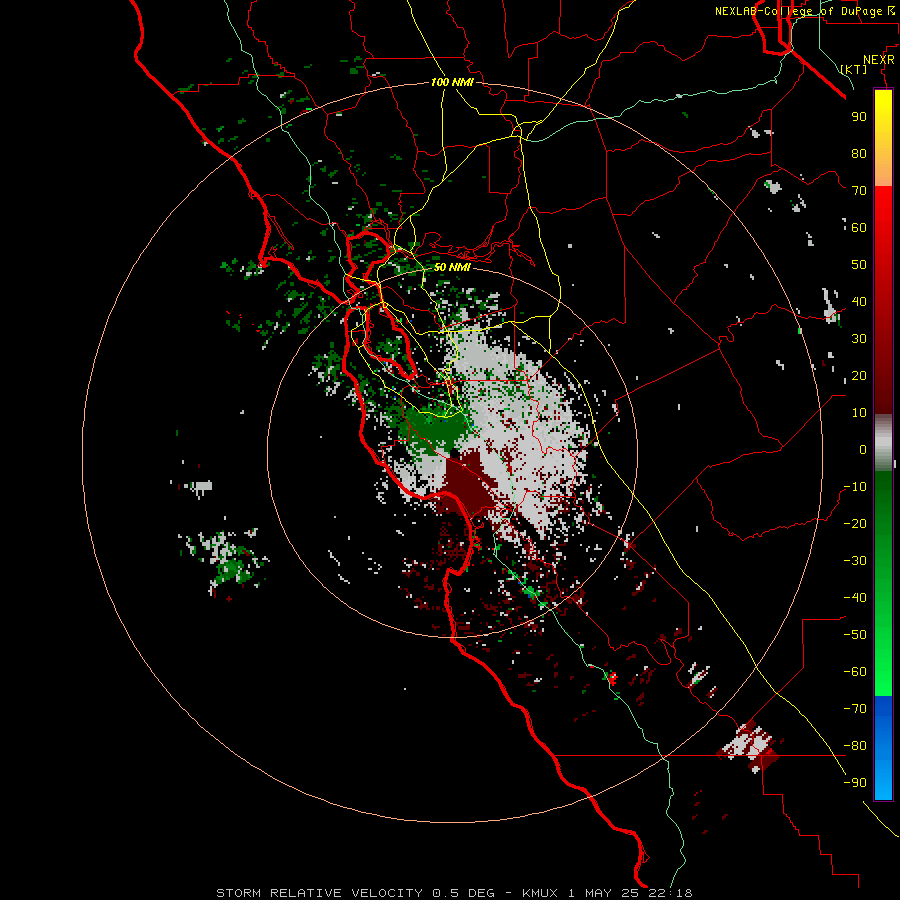
Task: Click the -40 value on velocity scale
Action: pos(855,598)
